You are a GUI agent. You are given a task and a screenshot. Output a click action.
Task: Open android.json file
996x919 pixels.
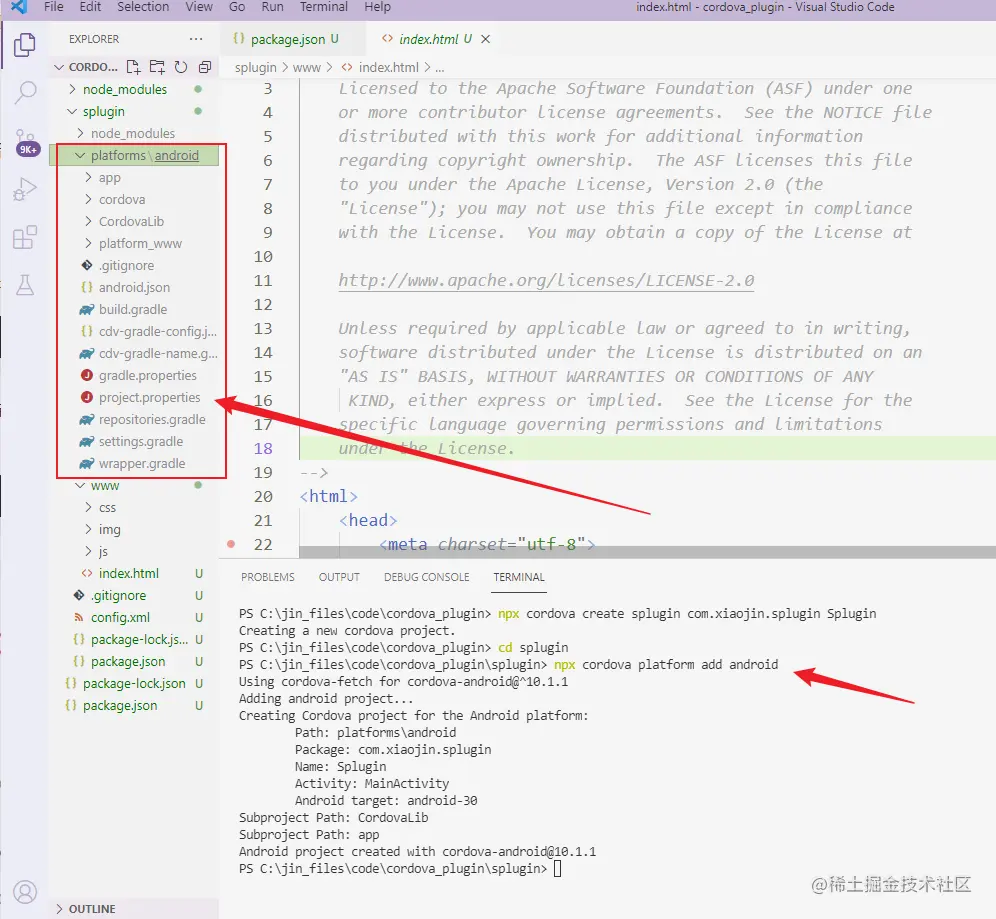coord(134,287)
